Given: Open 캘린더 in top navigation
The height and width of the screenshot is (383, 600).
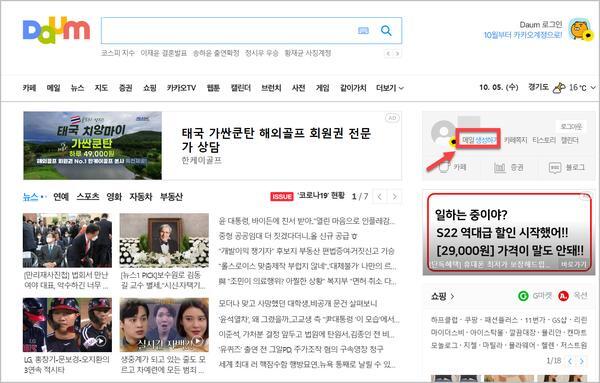Looking at the screenshot, I should click(x=240, y=88).
